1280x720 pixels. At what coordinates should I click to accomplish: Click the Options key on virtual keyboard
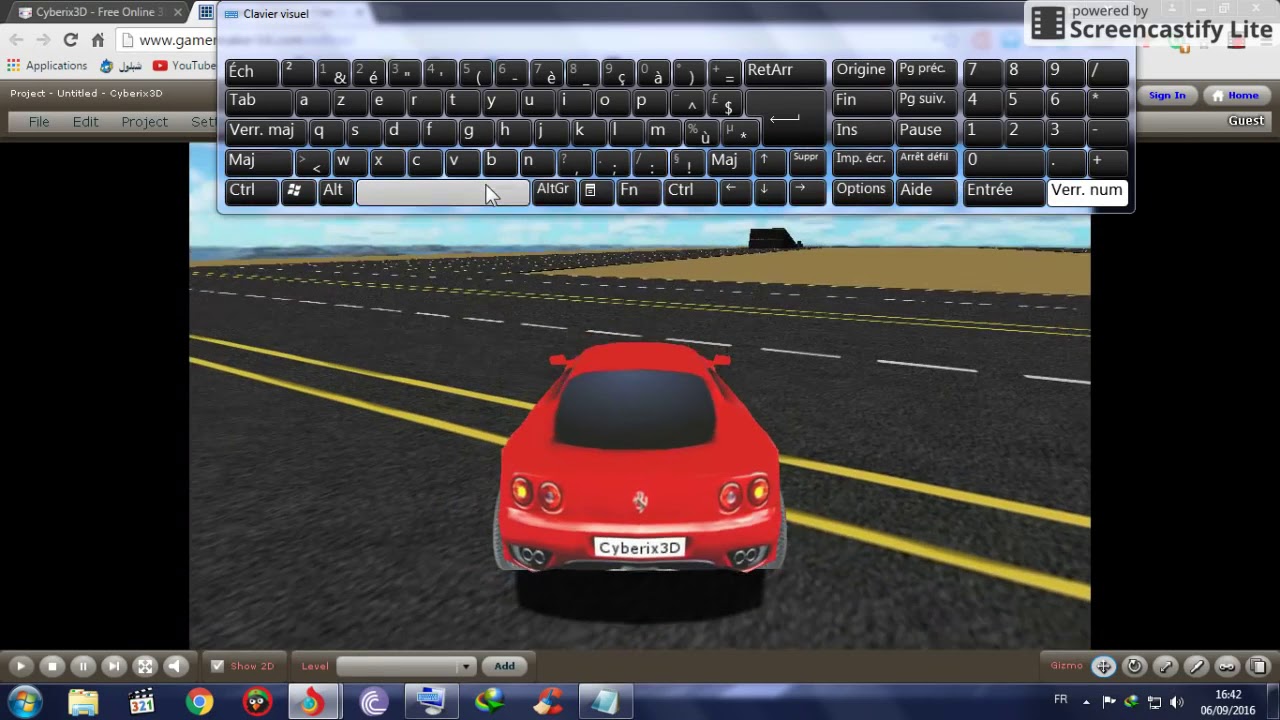pyautogui.click(x=862, y=190)
